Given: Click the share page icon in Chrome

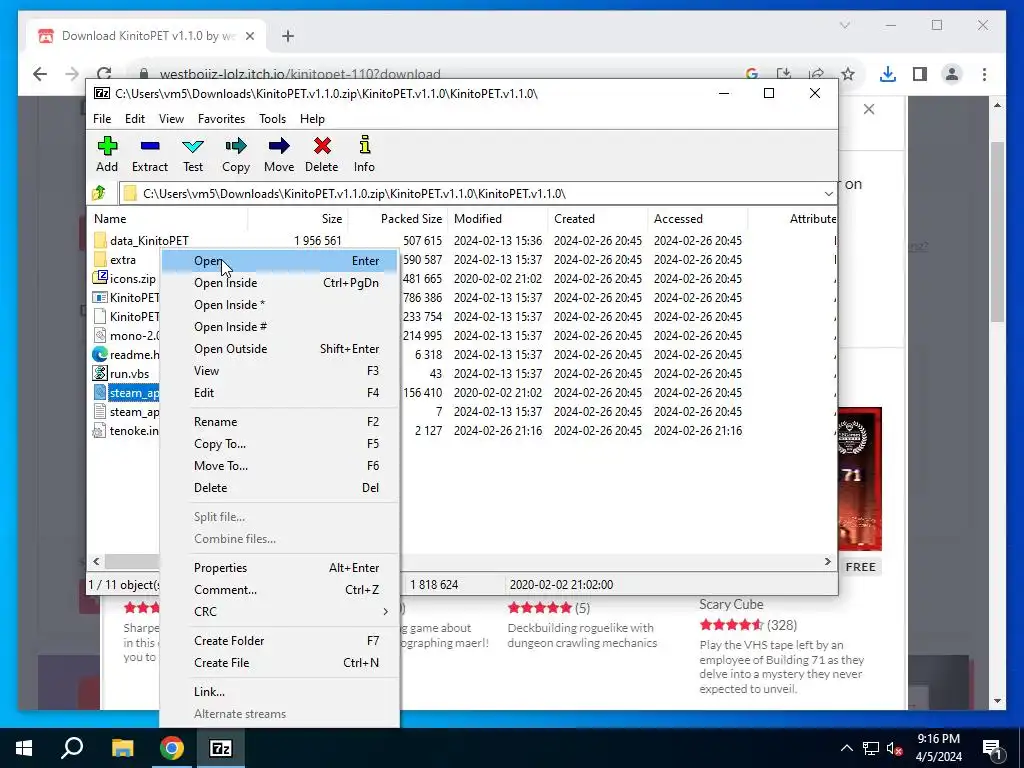Looking at the screenshot, I should (816, 74).
